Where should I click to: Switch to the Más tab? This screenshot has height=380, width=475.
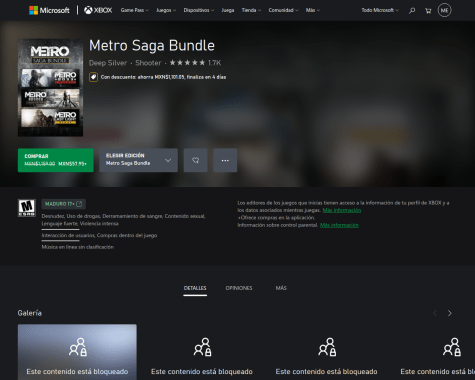[x=281, y=288]
